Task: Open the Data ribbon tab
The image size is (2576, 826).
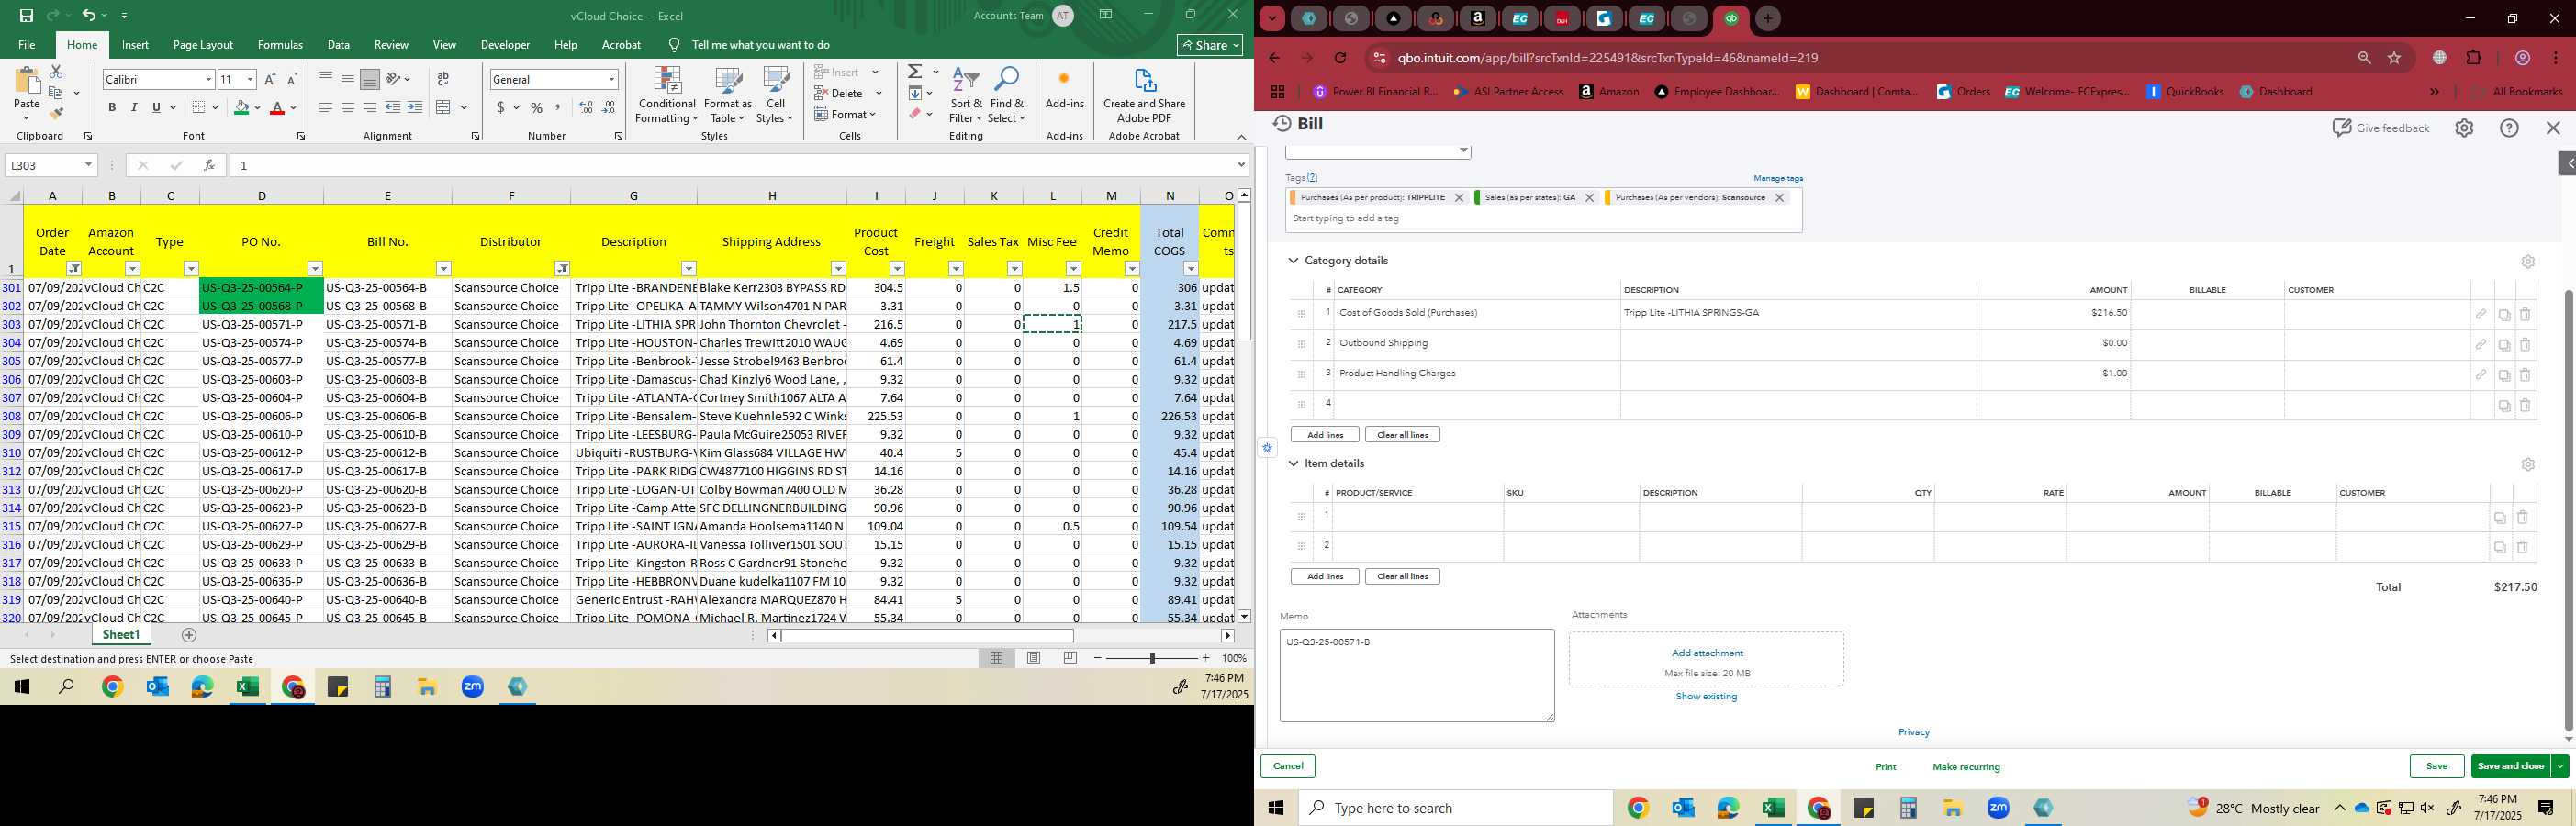Action: [339, 45]
